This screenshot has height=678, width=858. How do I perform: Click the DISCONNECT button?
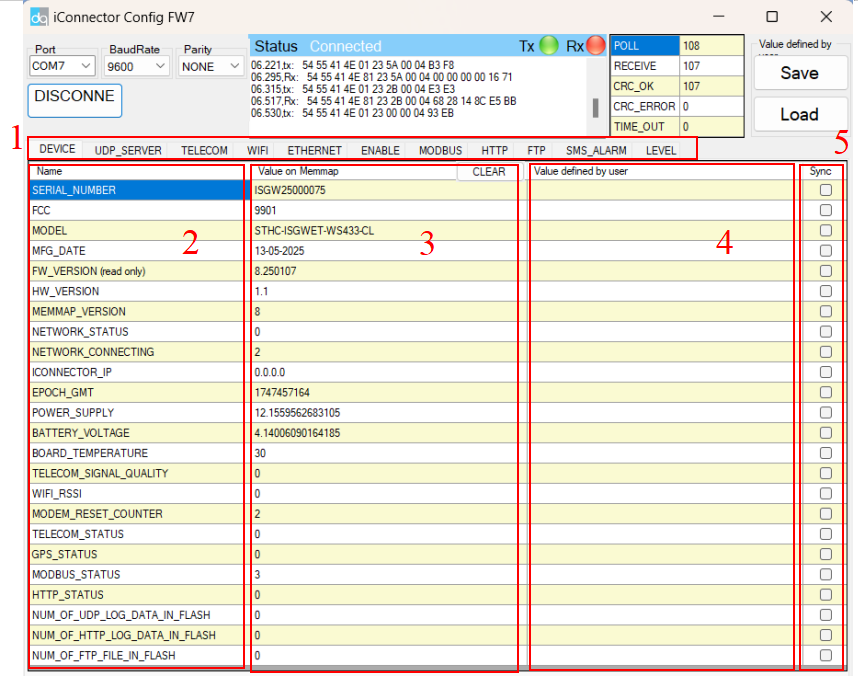pos(74,101)
